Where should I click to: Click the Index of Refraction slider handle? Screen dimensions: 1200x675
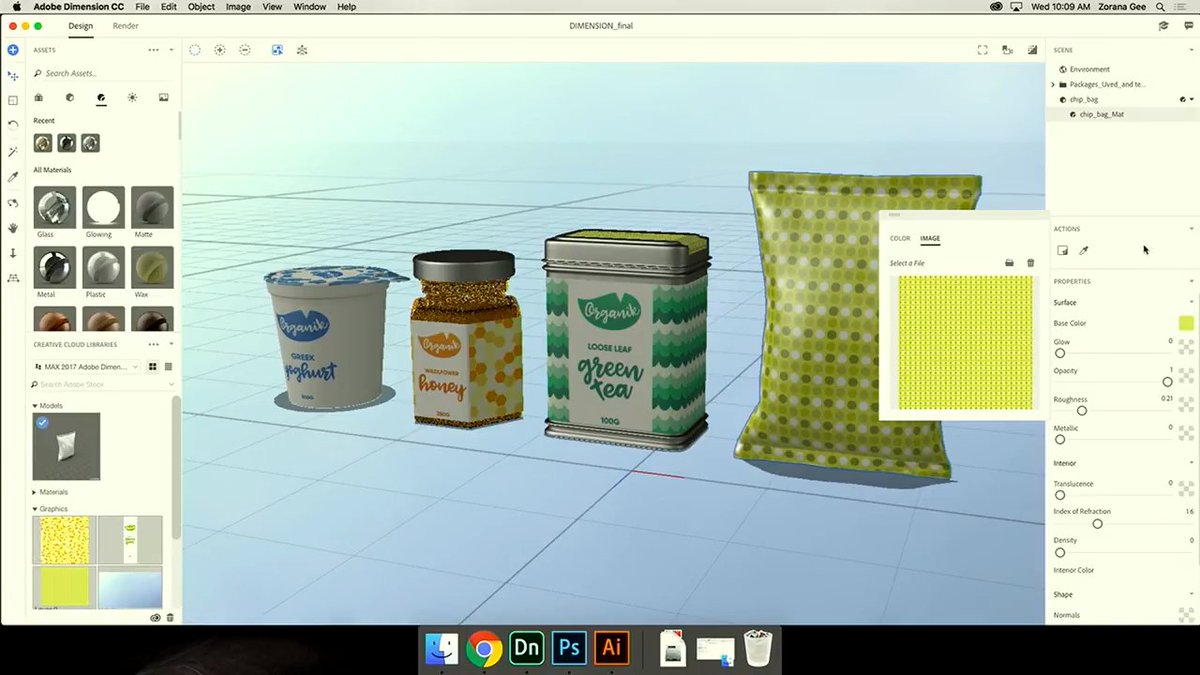click(x=1097, y=523)
